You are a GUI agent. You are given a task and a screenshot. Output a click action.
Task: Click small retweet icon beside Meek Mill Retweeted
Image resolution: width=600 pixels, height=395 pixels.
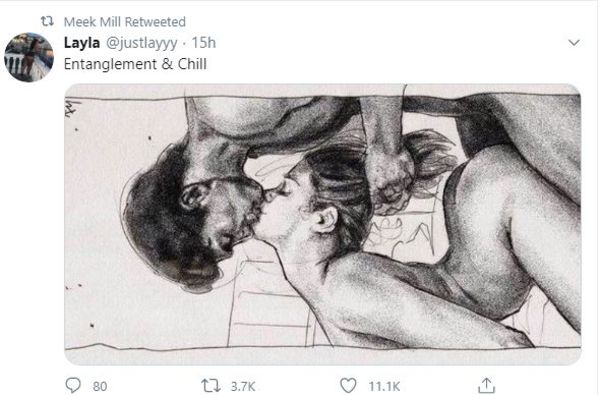(x=47, y=22)
